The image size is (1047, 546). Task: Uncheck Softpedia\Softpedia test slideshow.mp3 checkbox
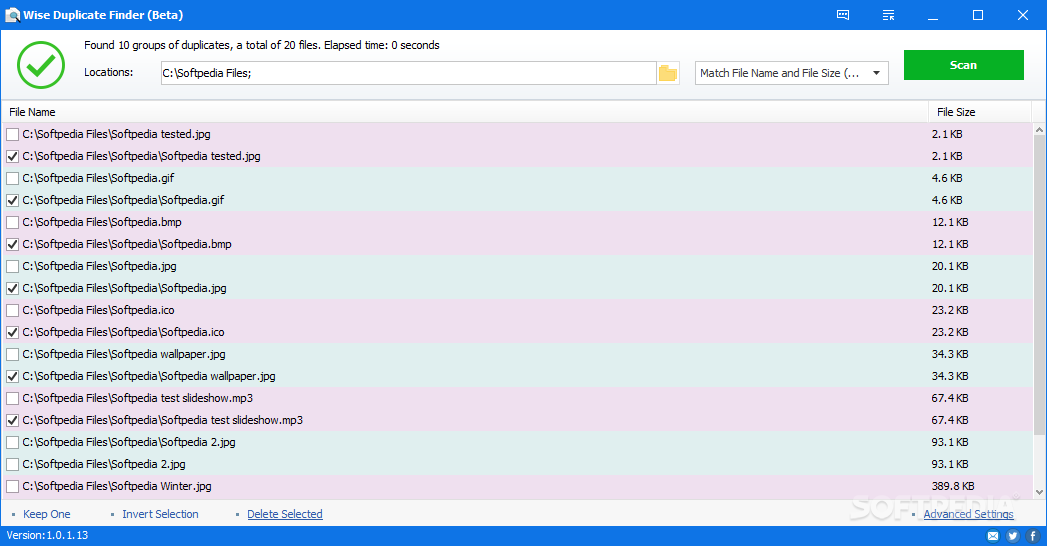pos(12,420)
